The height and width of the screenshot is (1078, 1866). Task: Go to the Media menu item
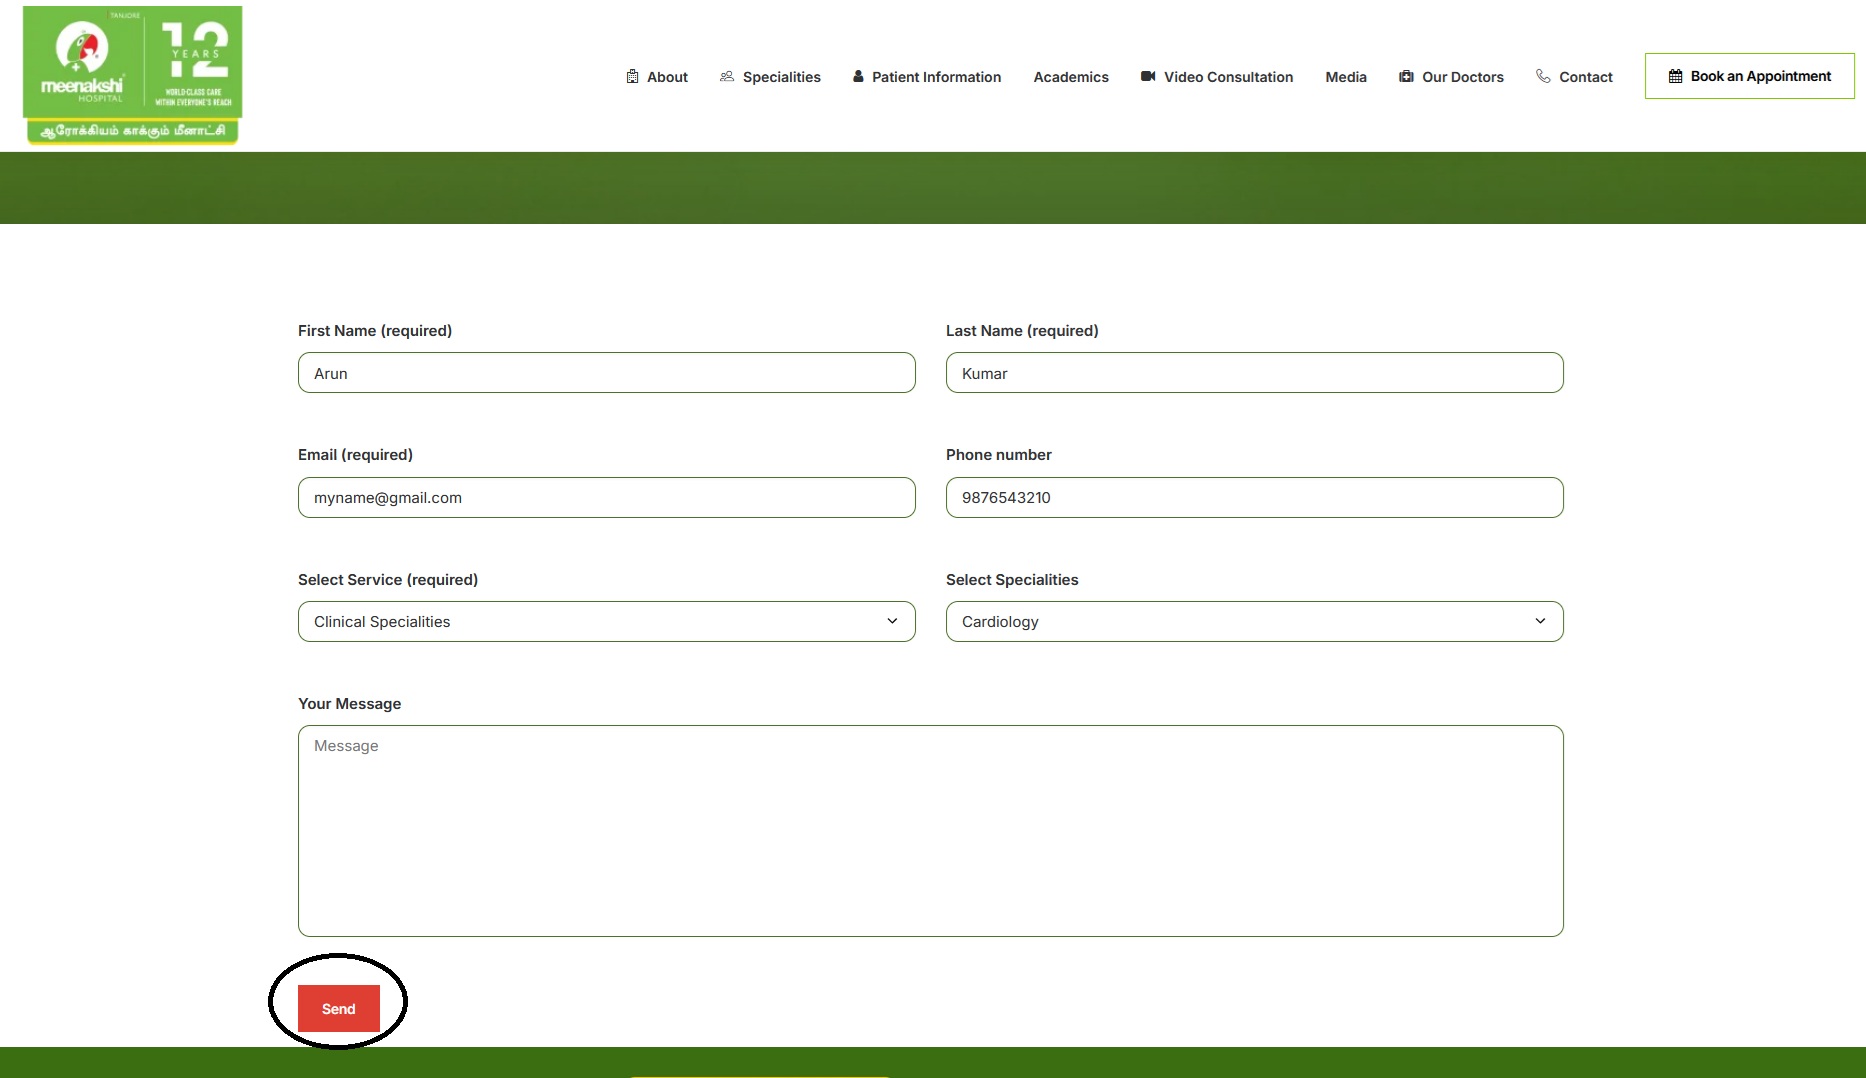coord(1345,77)
